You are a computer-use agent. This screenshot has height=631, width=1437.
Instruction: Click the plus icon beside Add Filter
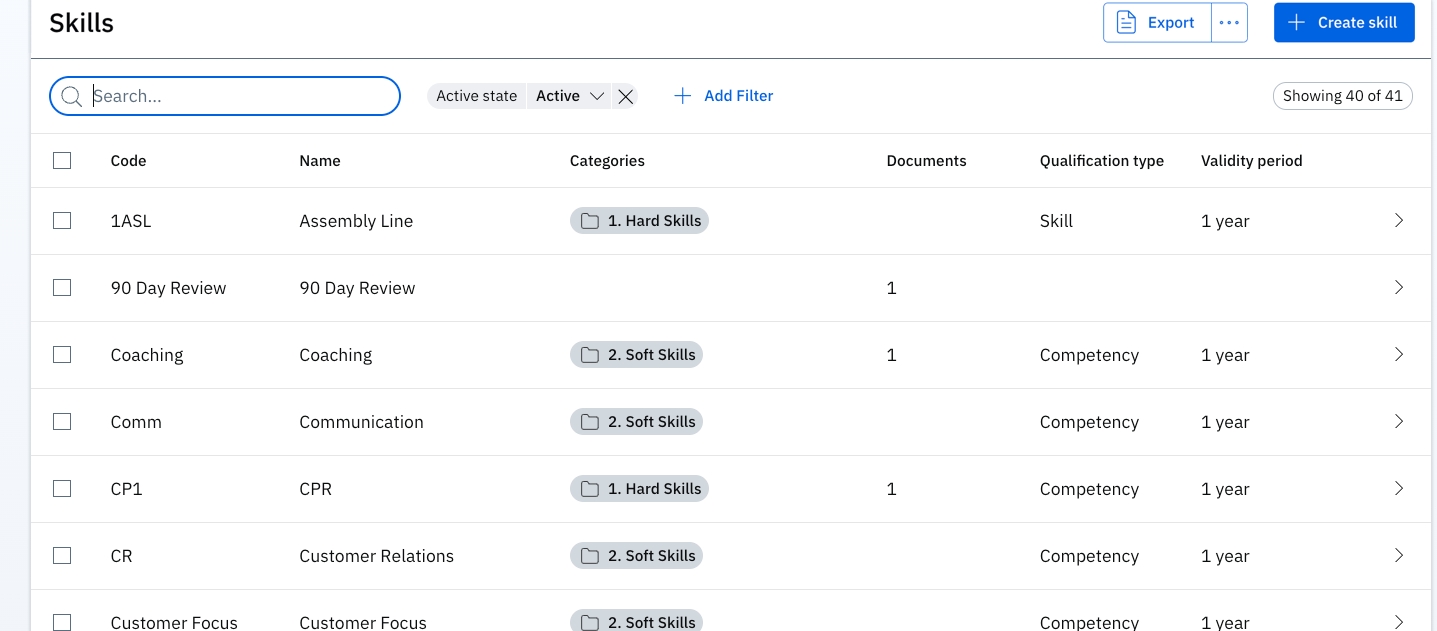pyautogui.click(x=683, y=96)
